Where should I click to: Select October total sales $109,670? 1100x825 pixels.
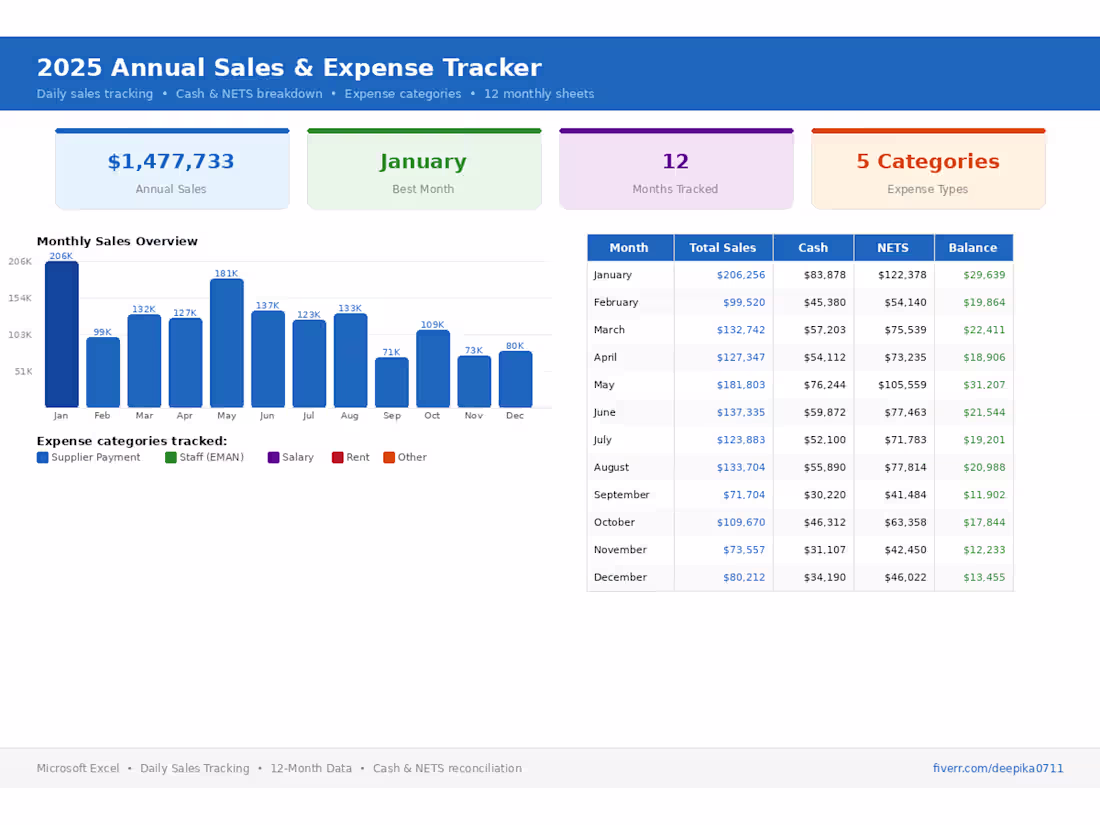741,522
